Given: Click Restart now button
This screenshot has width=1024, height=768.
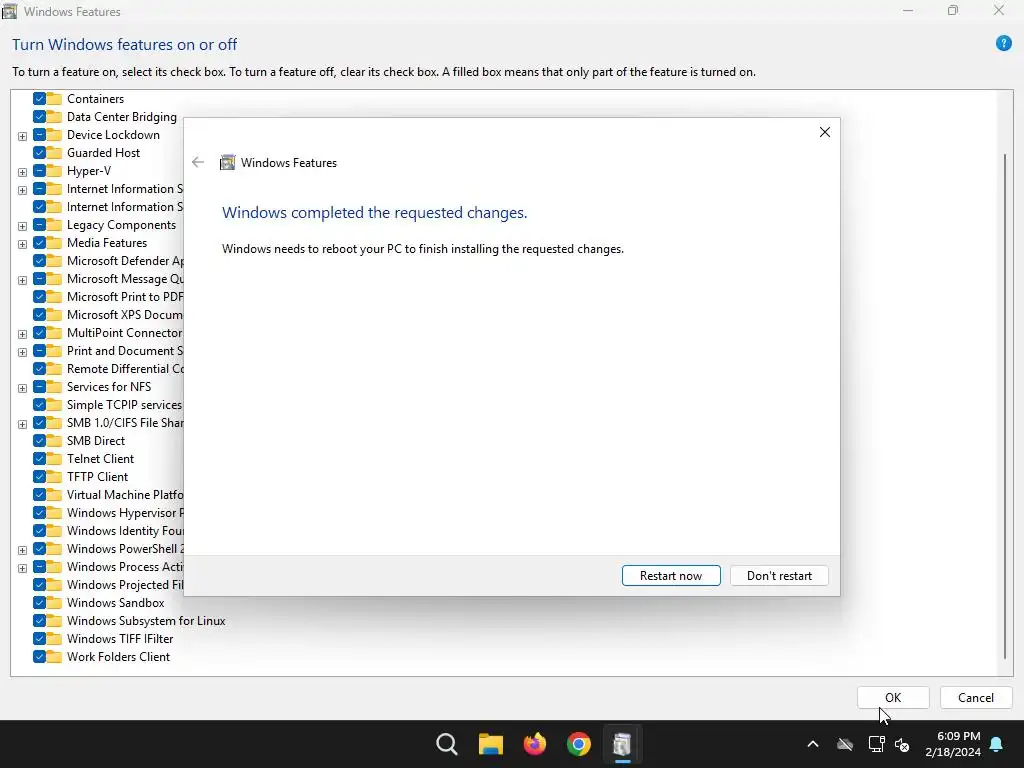Looking at the screenshot, I should (671, 576).
